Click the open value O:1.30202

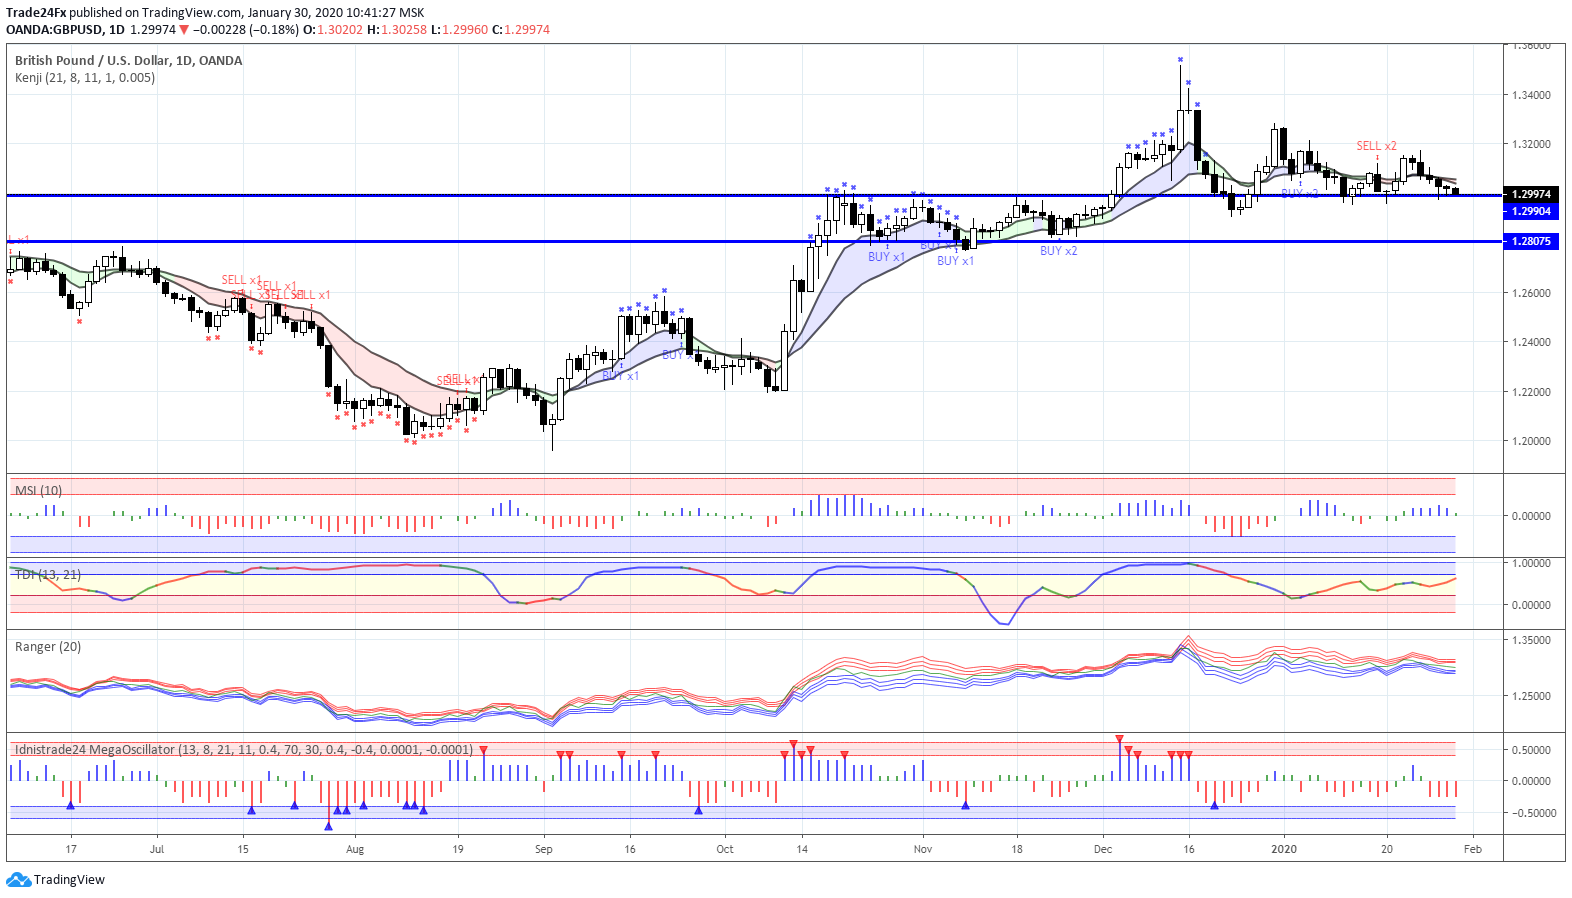pos(333,30)
